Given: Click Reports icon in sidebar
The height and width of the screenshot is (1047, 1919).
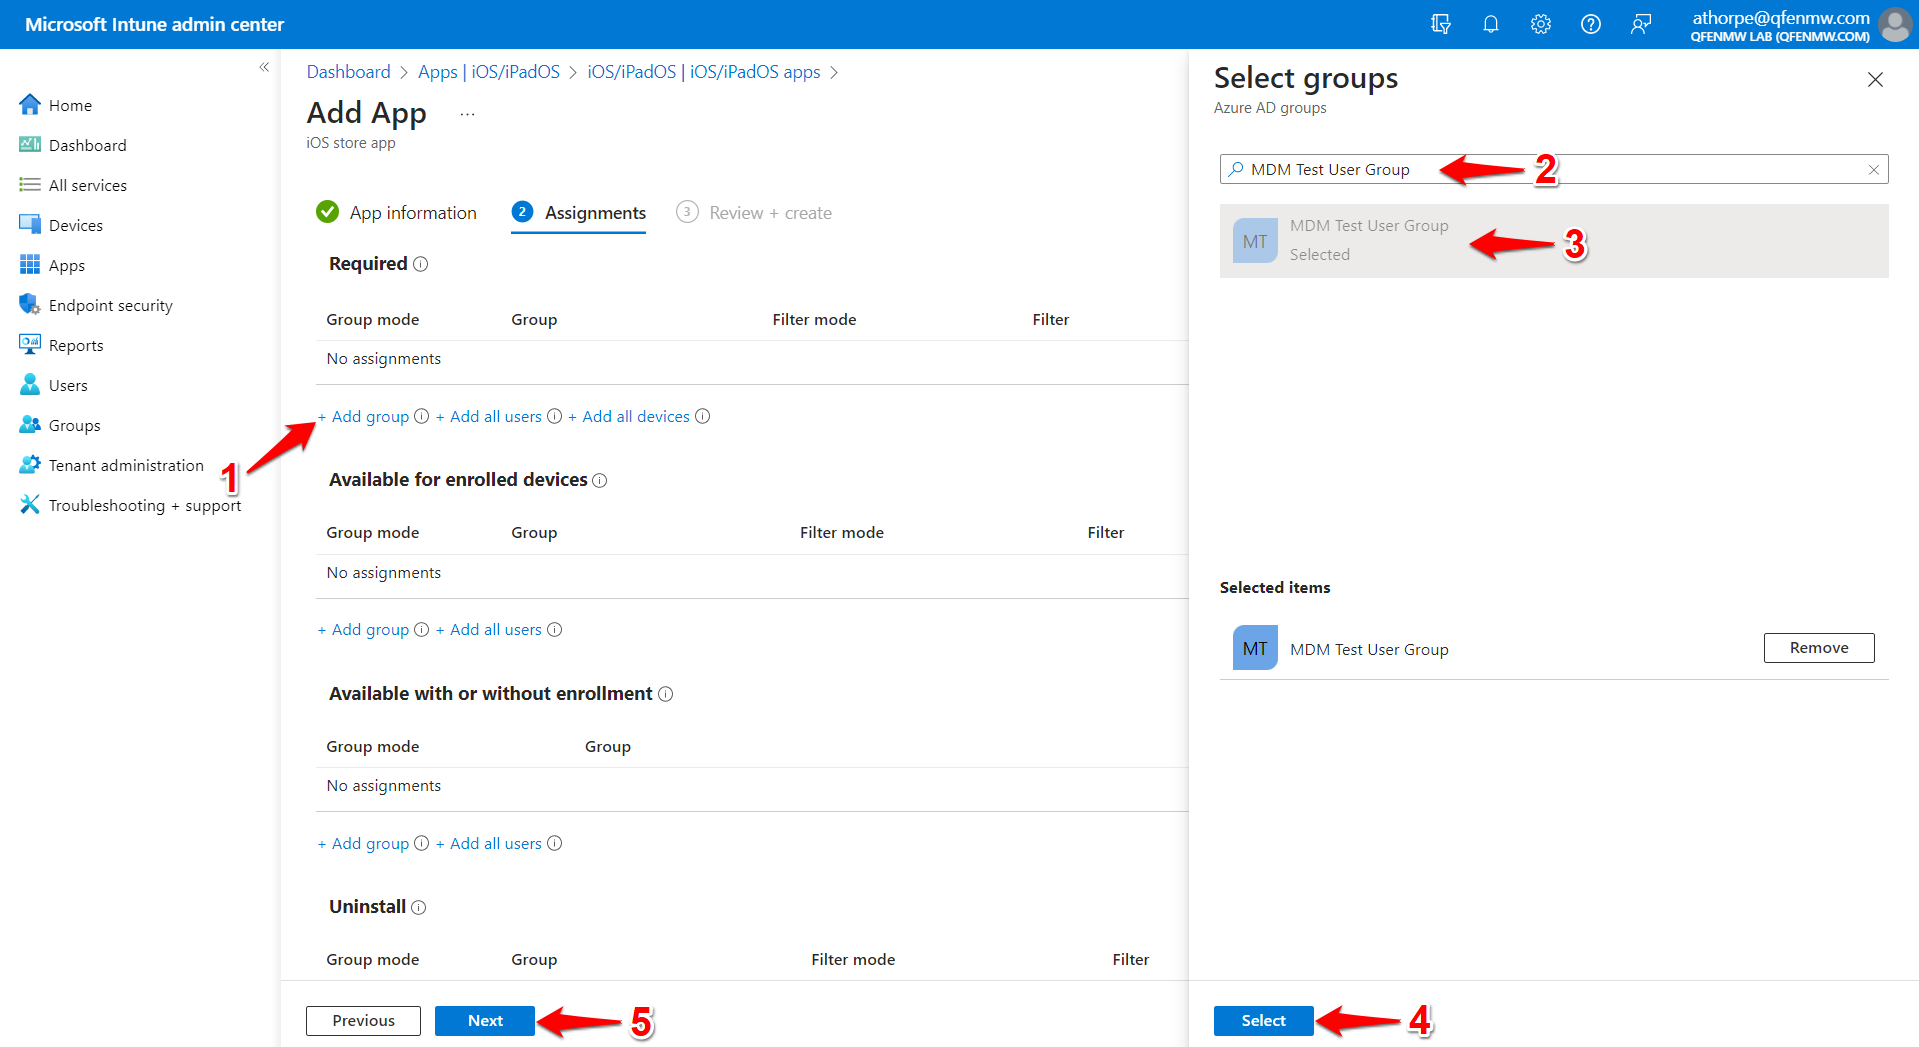Looking at the screenshot, I should point(30,345).
